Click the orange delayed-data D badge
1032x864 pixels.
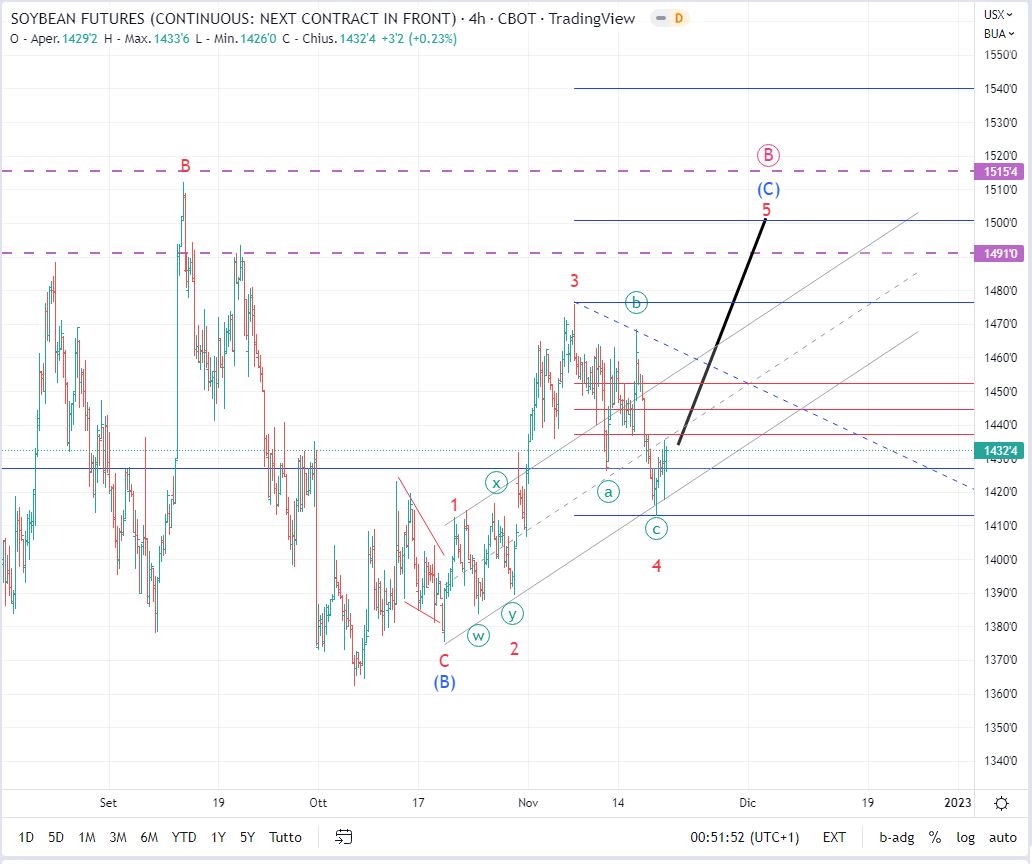point(679,18)
